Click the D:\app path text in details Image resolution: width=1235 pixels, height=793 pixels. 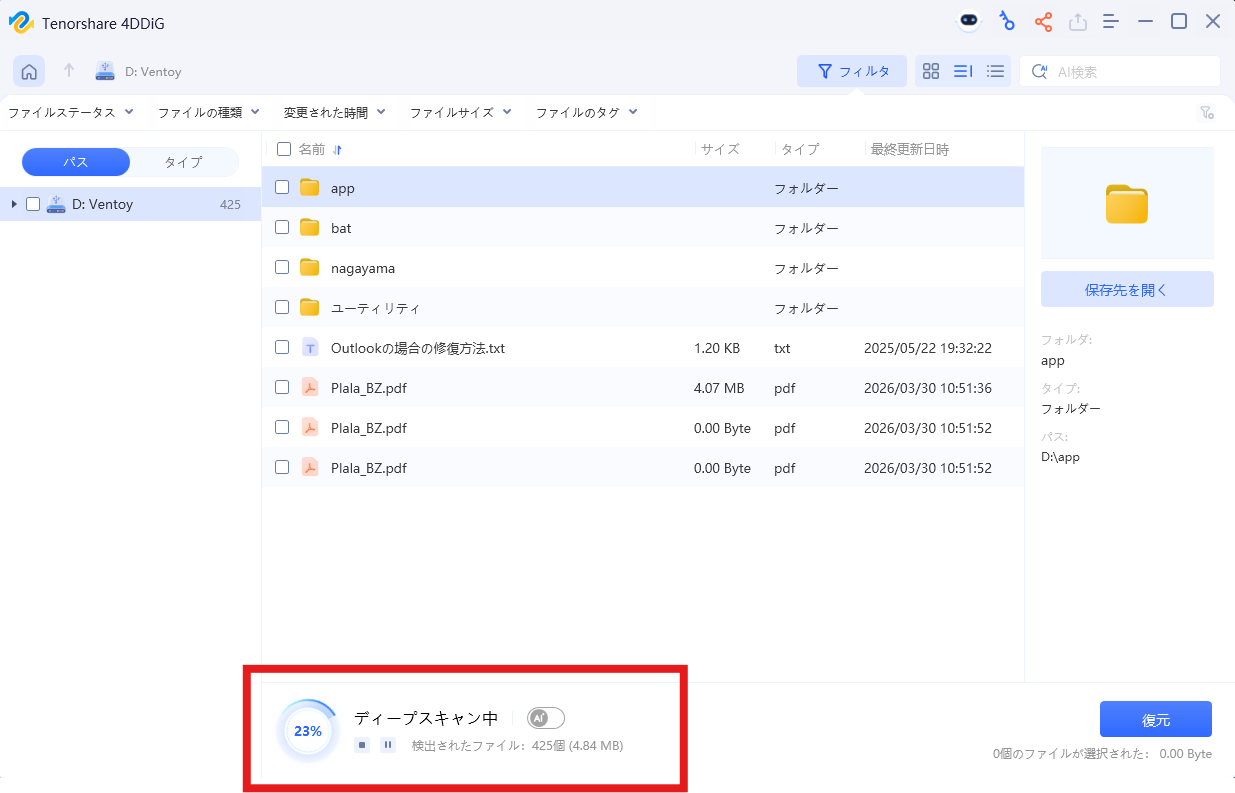[x=1060, y=457]
